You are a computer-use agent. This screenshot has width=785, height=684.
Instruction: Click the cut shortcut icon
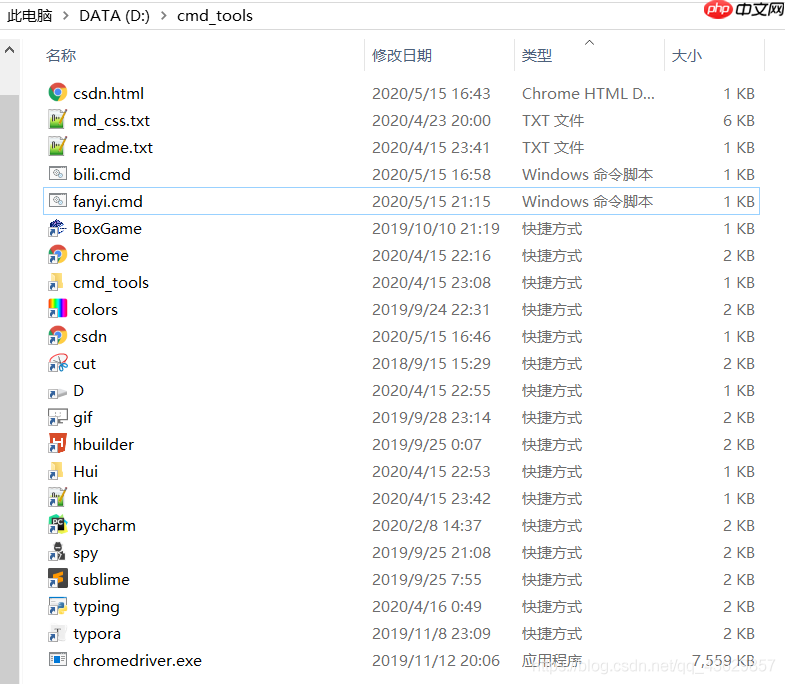click(x=57, y=363)
